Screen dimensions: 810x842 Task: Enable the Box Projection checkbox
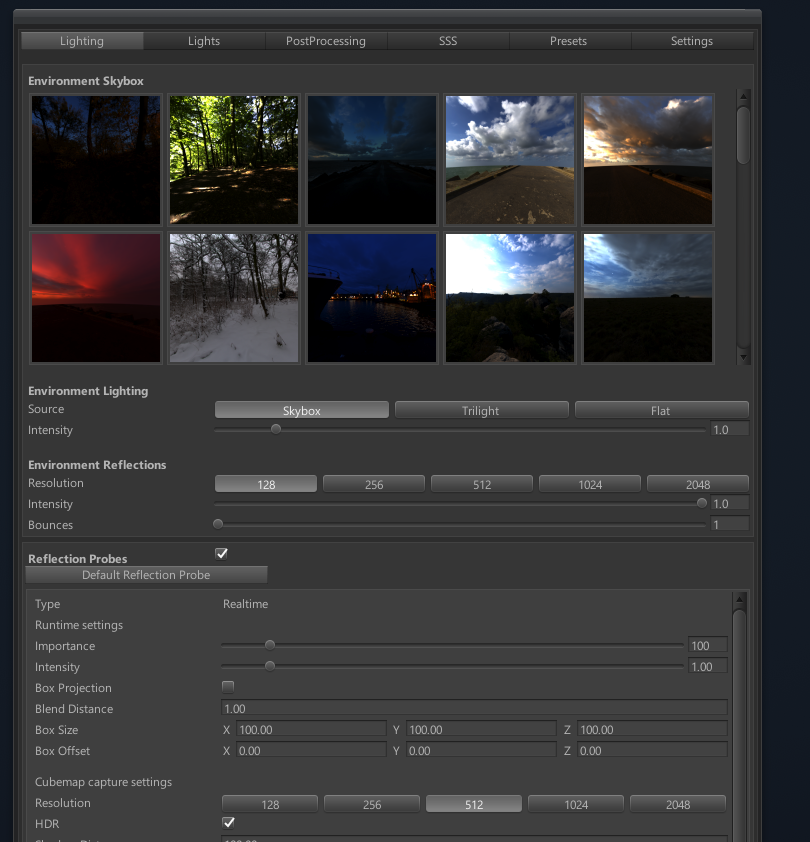point(228,687)
